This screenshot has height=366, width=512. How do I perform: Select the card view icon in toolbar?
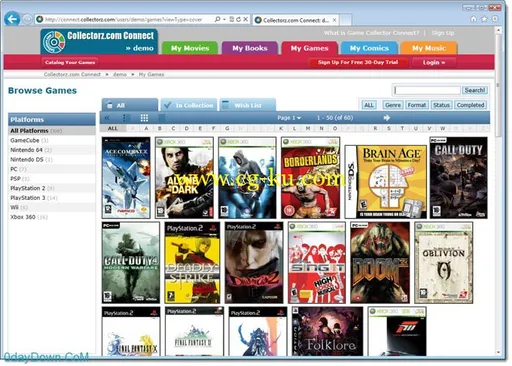[x=162, y=118]
